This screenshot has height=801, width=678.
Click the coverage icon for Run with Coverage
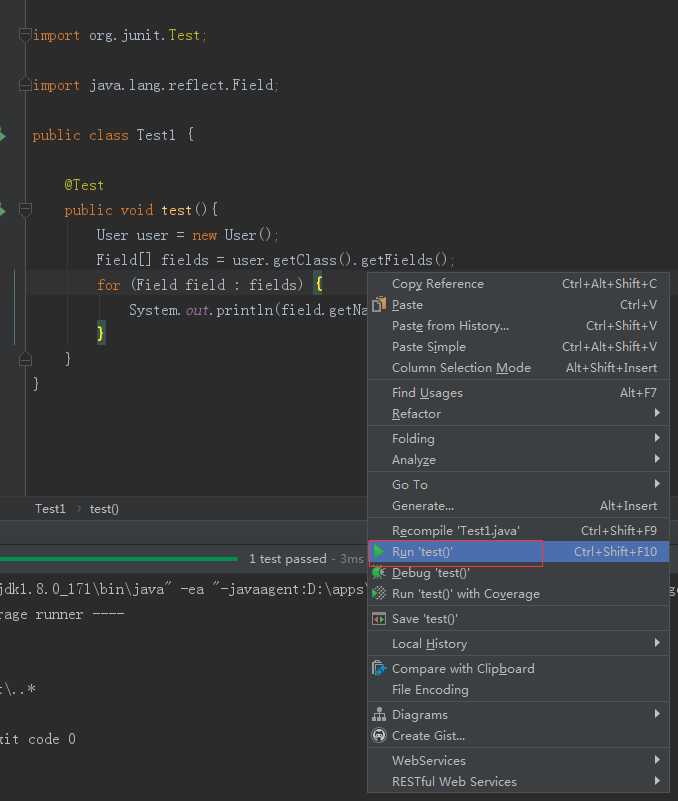(379, 594)
